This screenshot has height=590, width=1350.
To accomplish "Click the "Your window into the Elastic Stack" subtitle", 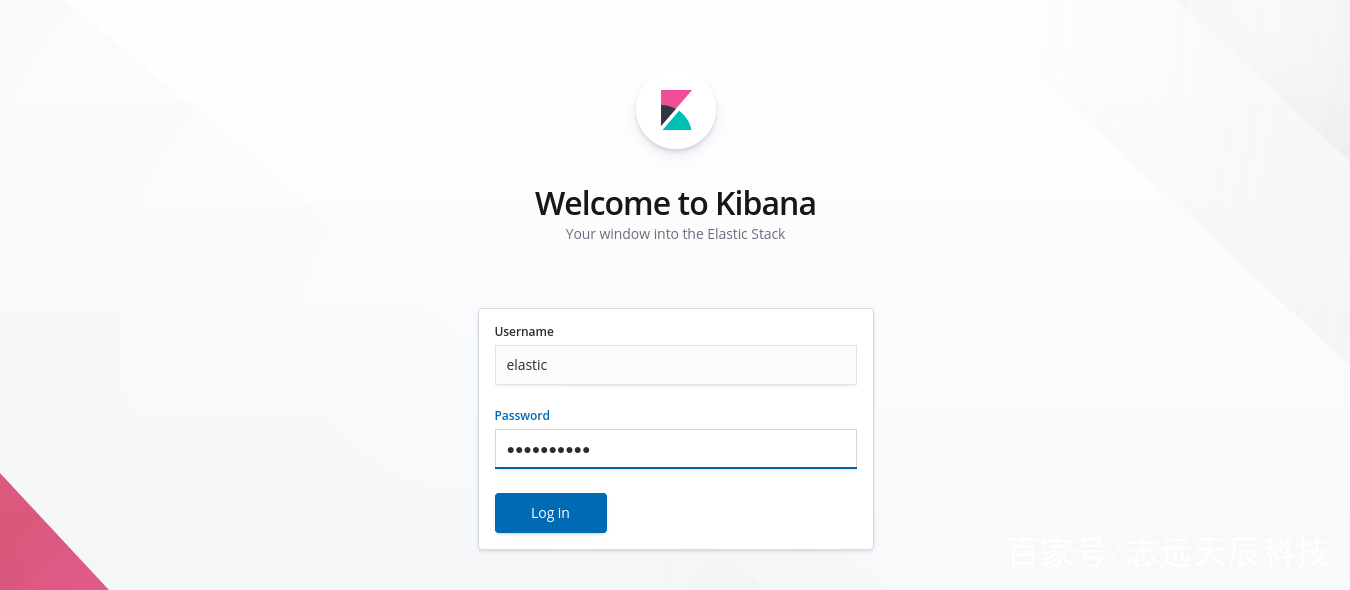I will [675, 234].
